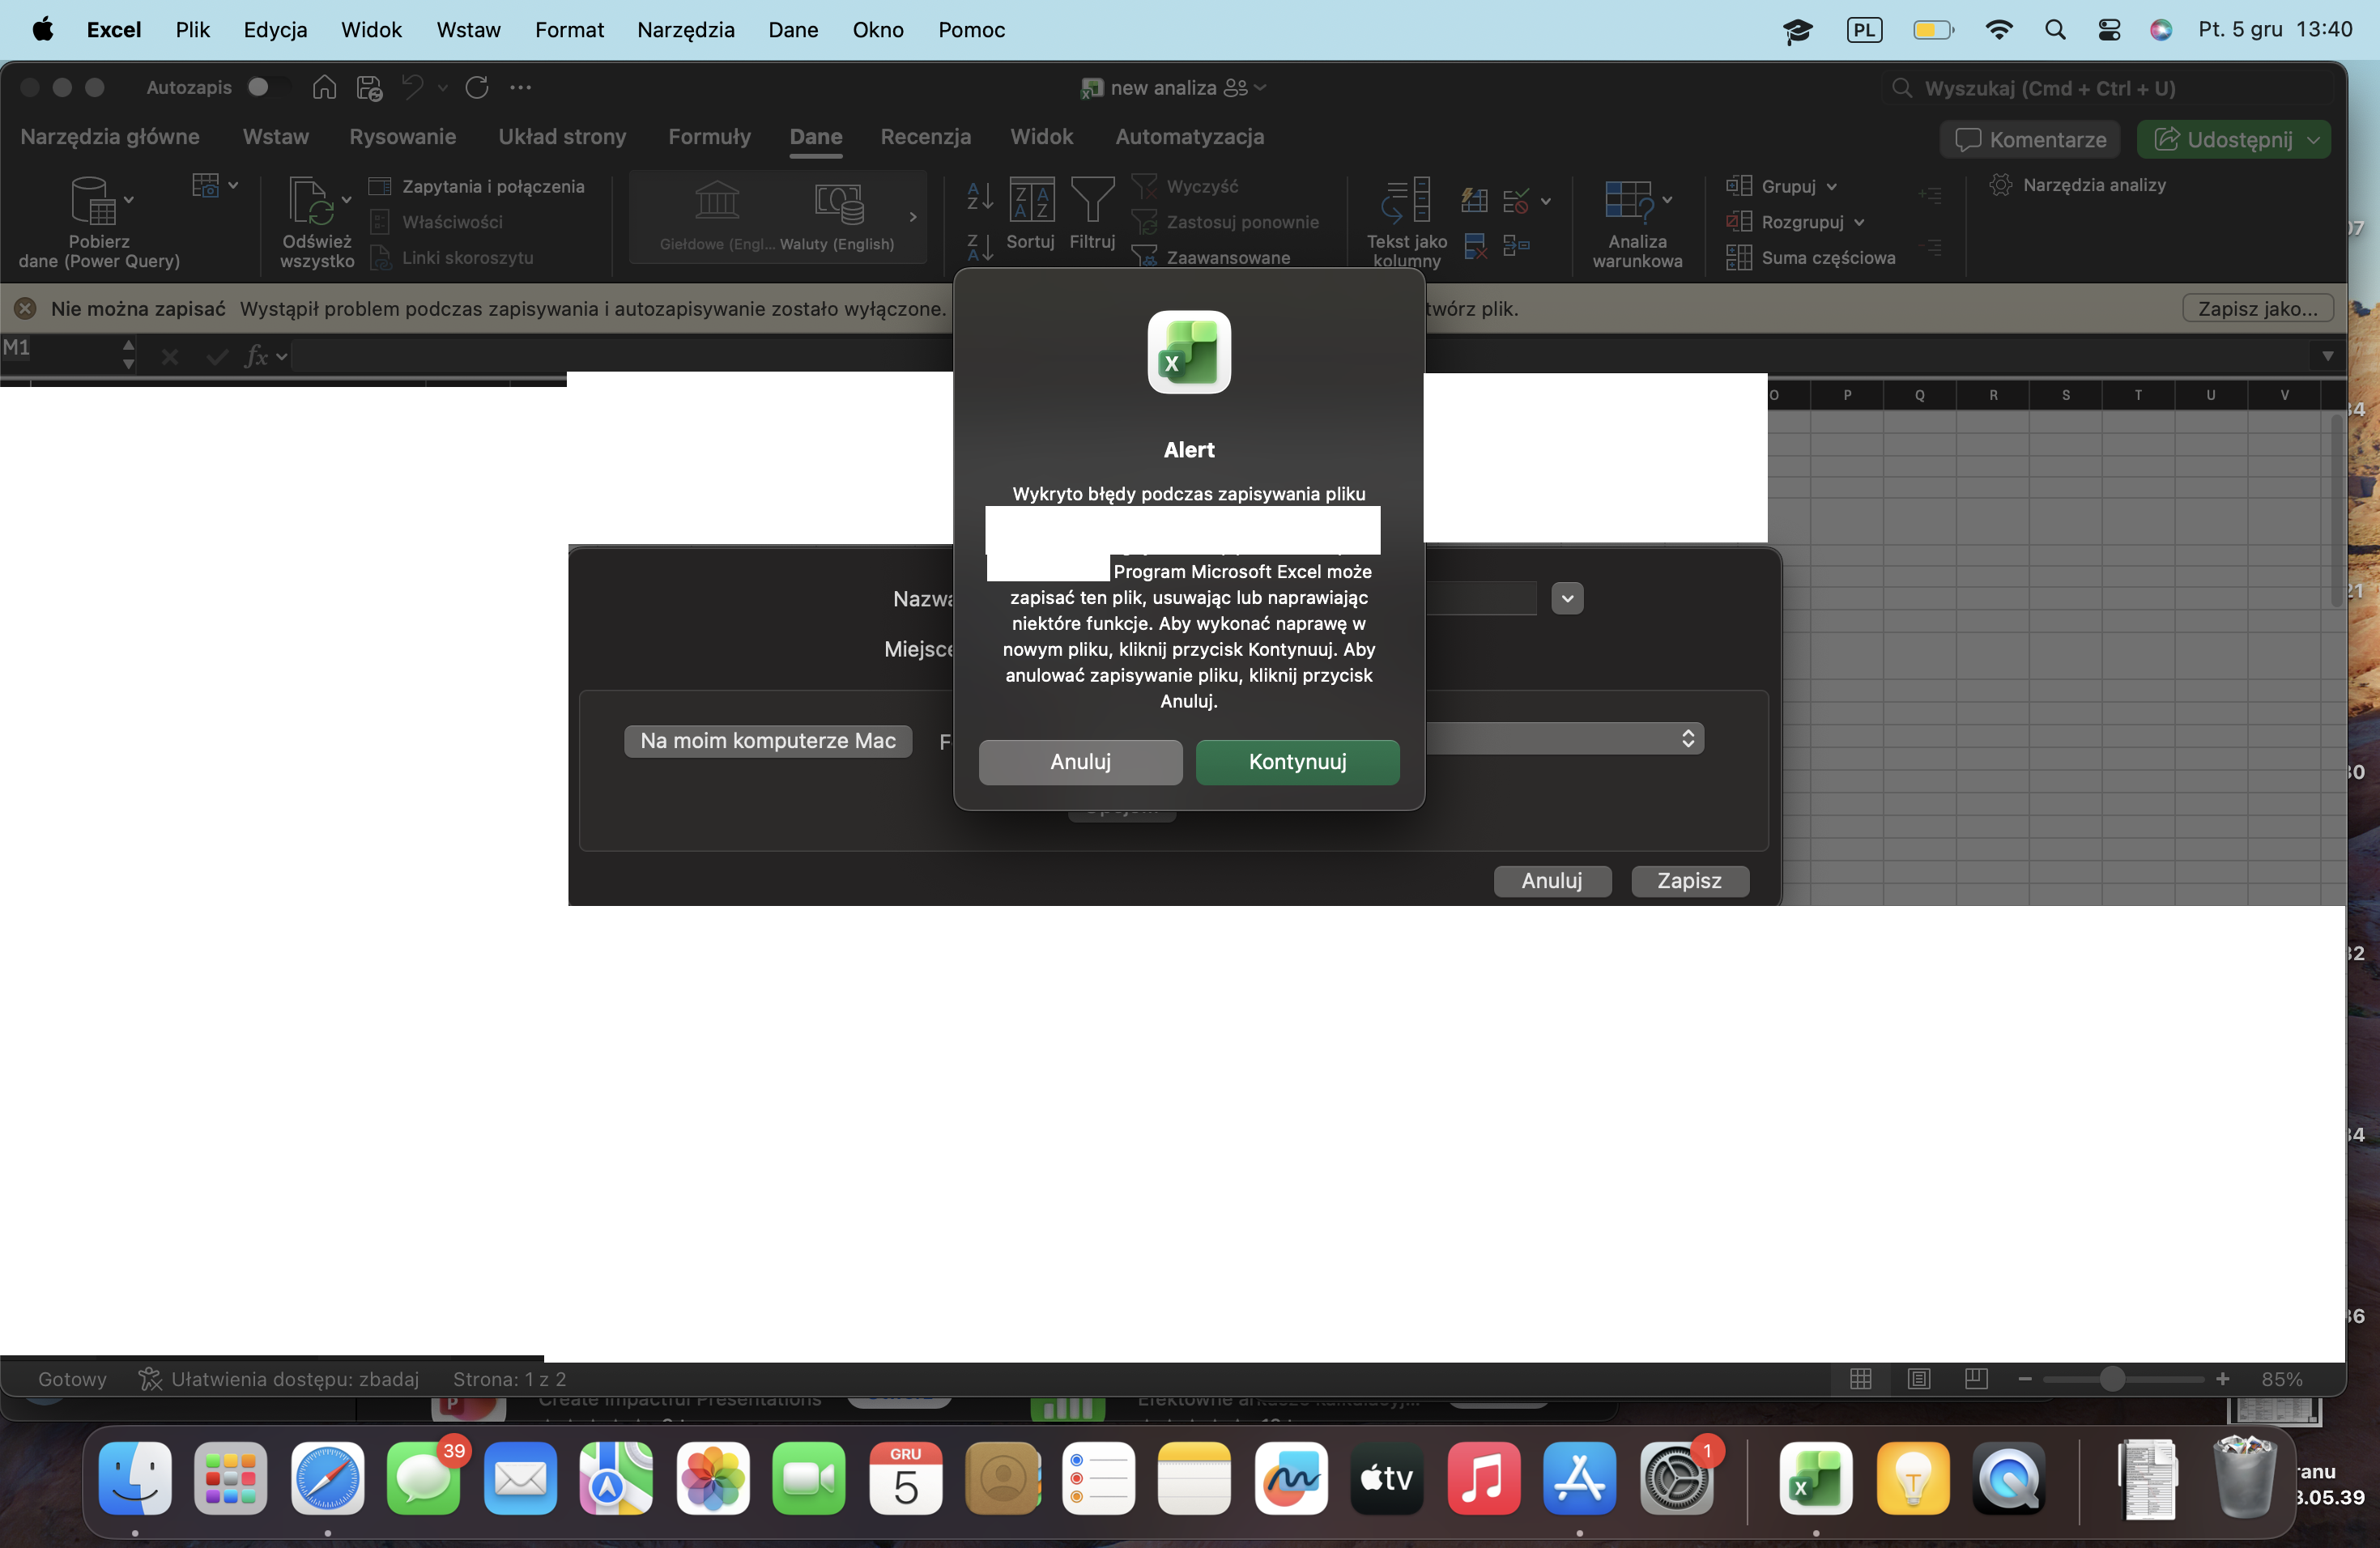Switch to normal view grid icon in status bar
This screenshot has height=1548, width=2380.
tap(1861, 1379)
